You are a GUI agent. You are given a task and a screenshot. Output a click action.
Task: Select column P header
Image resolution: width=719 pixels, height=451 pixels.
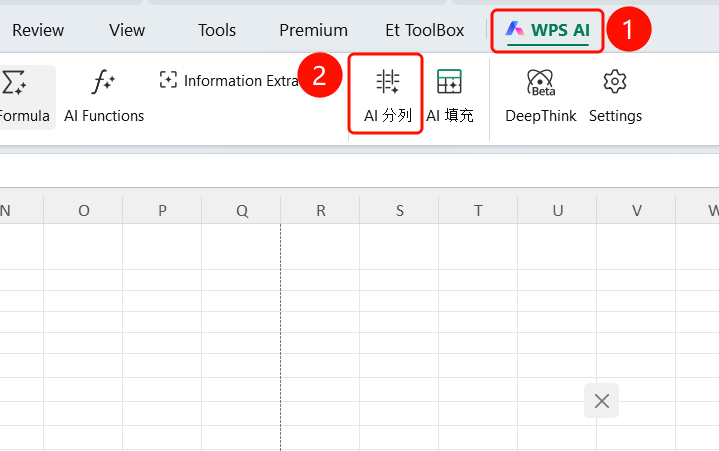(162, 210)
